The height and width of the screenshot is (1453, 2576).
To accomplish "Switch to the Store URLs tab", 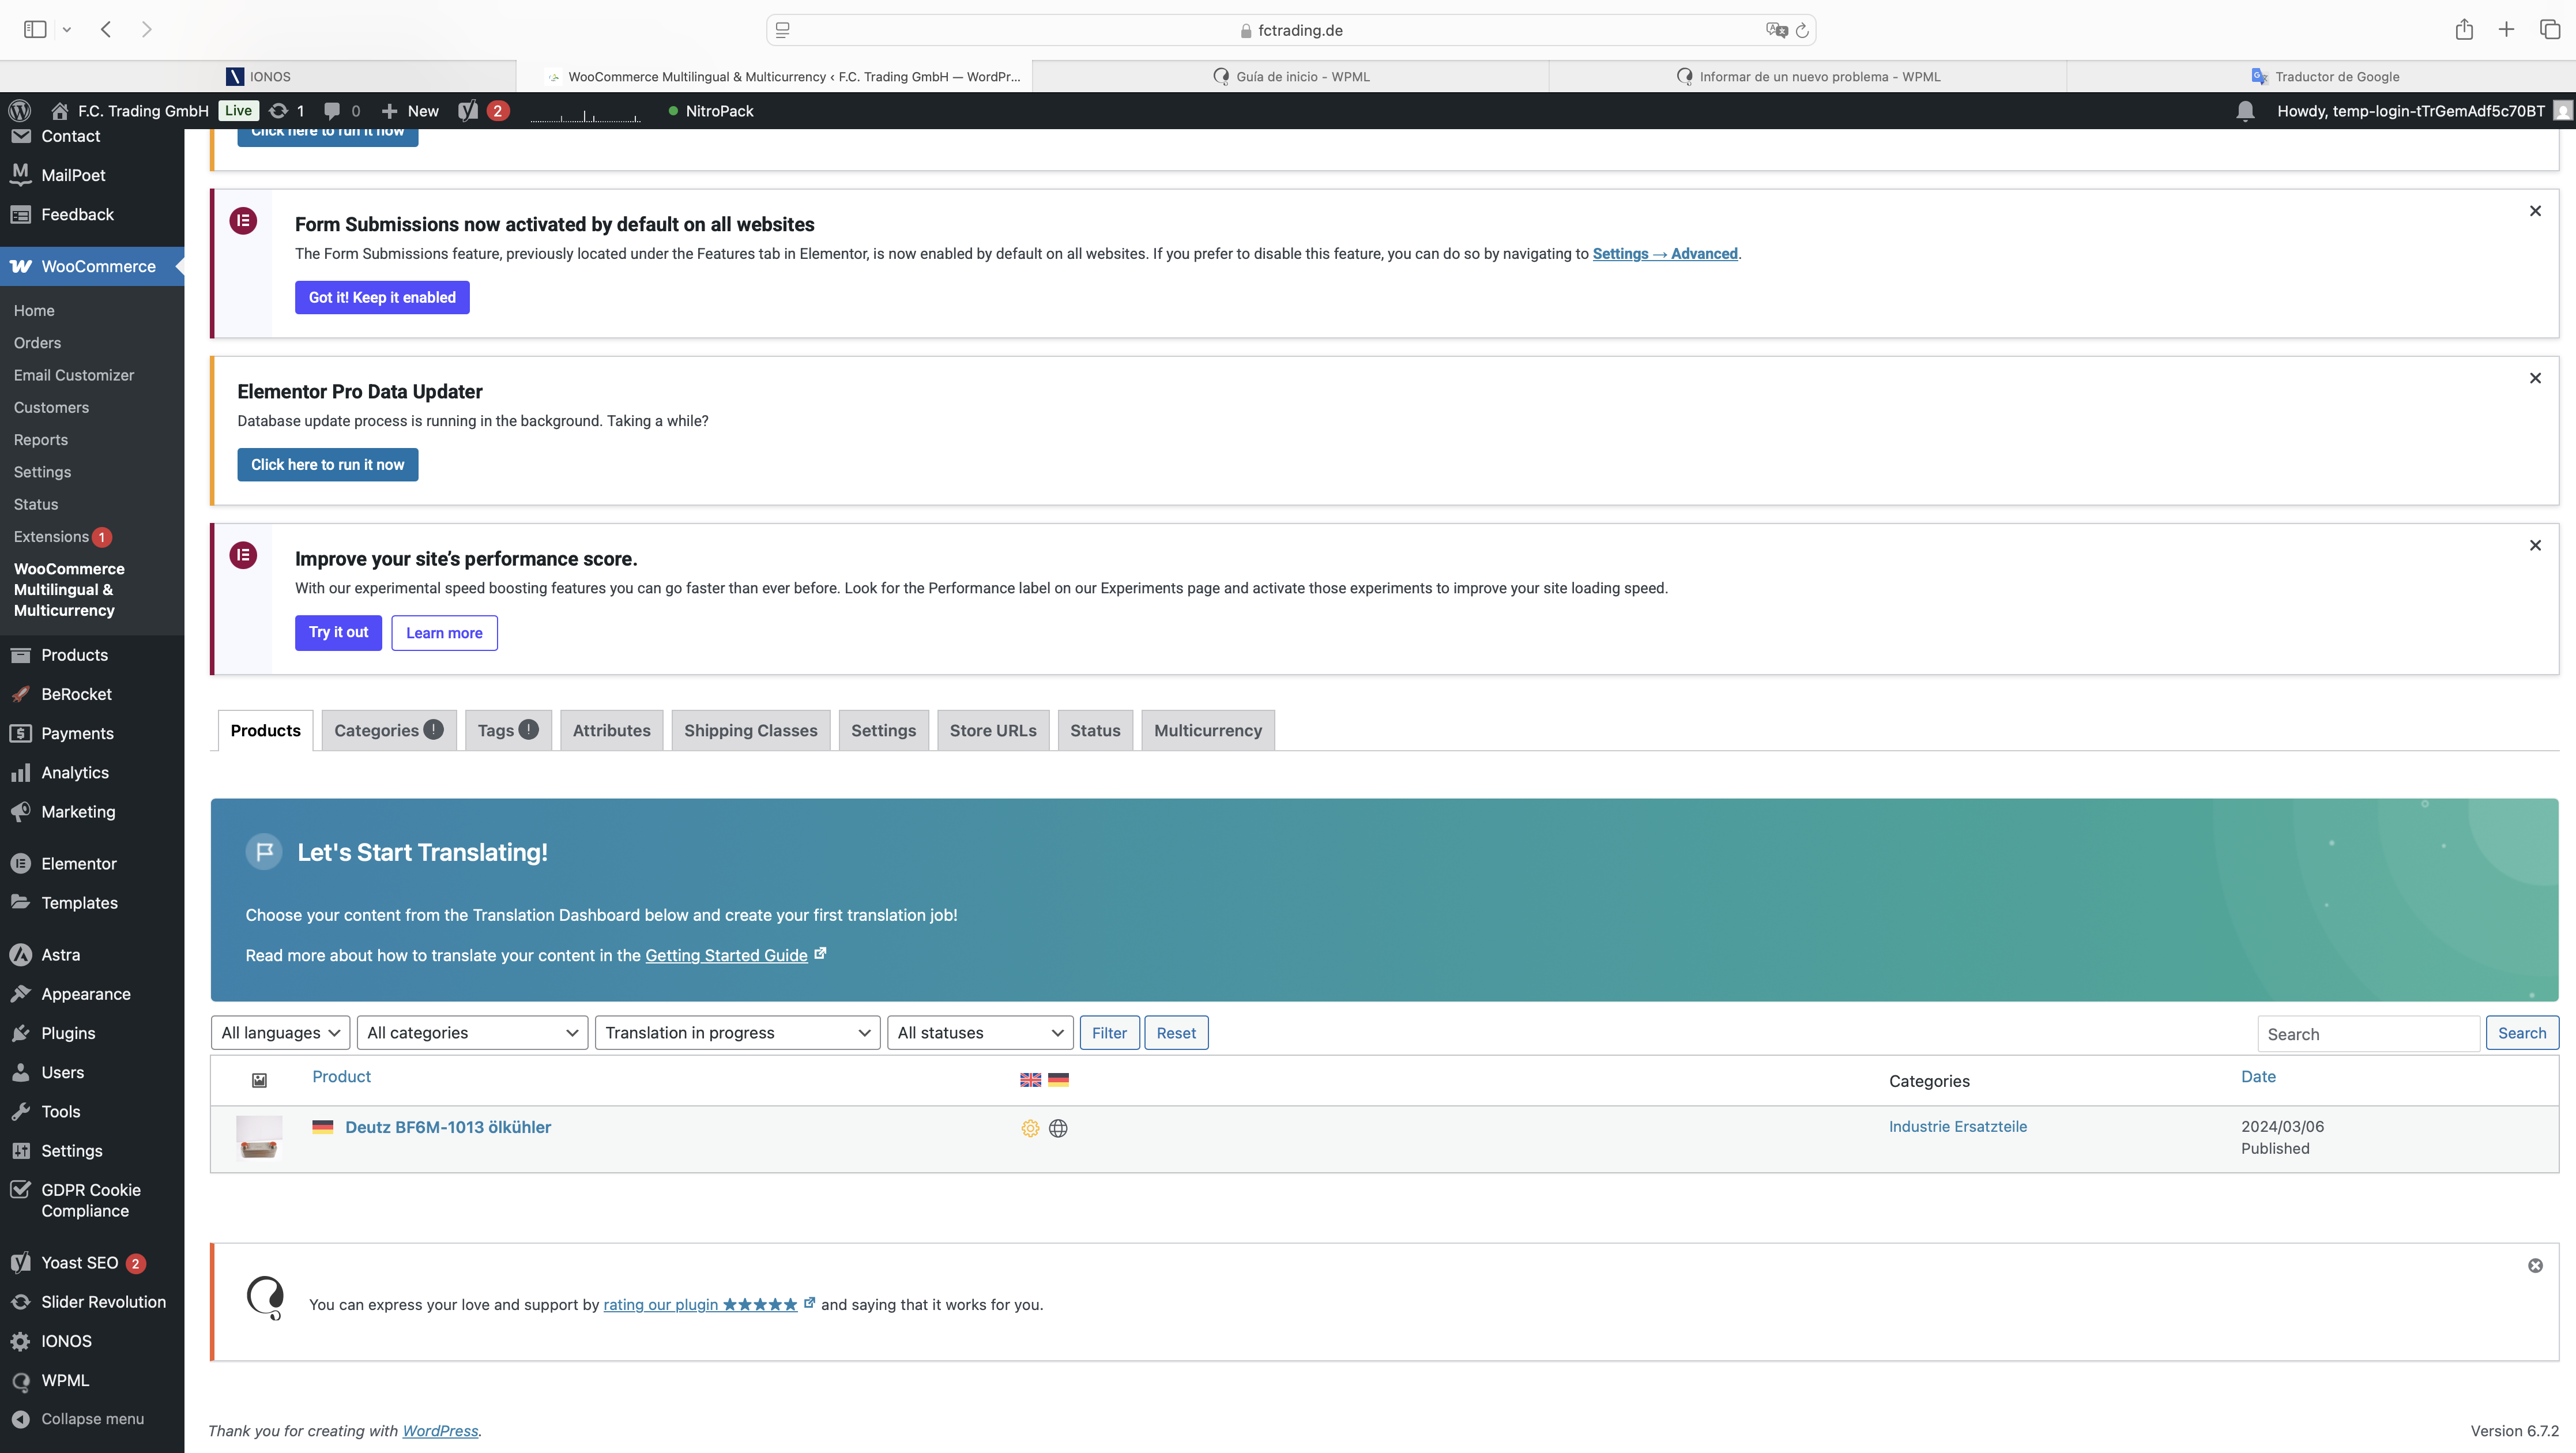I will (993, 730).
